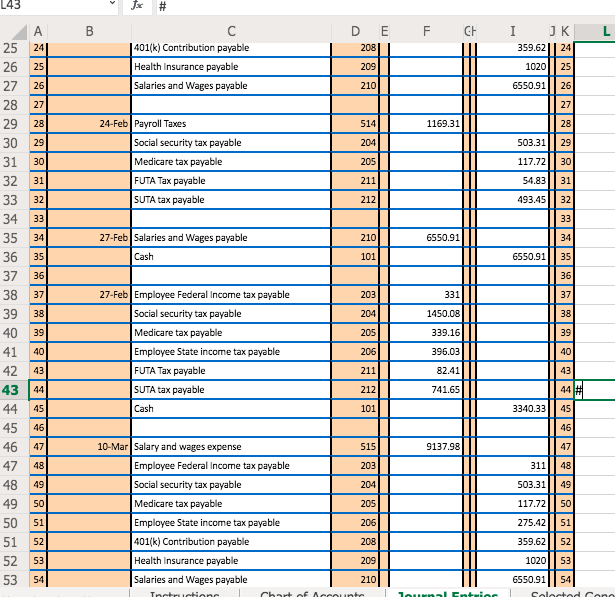Click the 275.42 credit cell
615x597 pixels.
coord(512,523)
